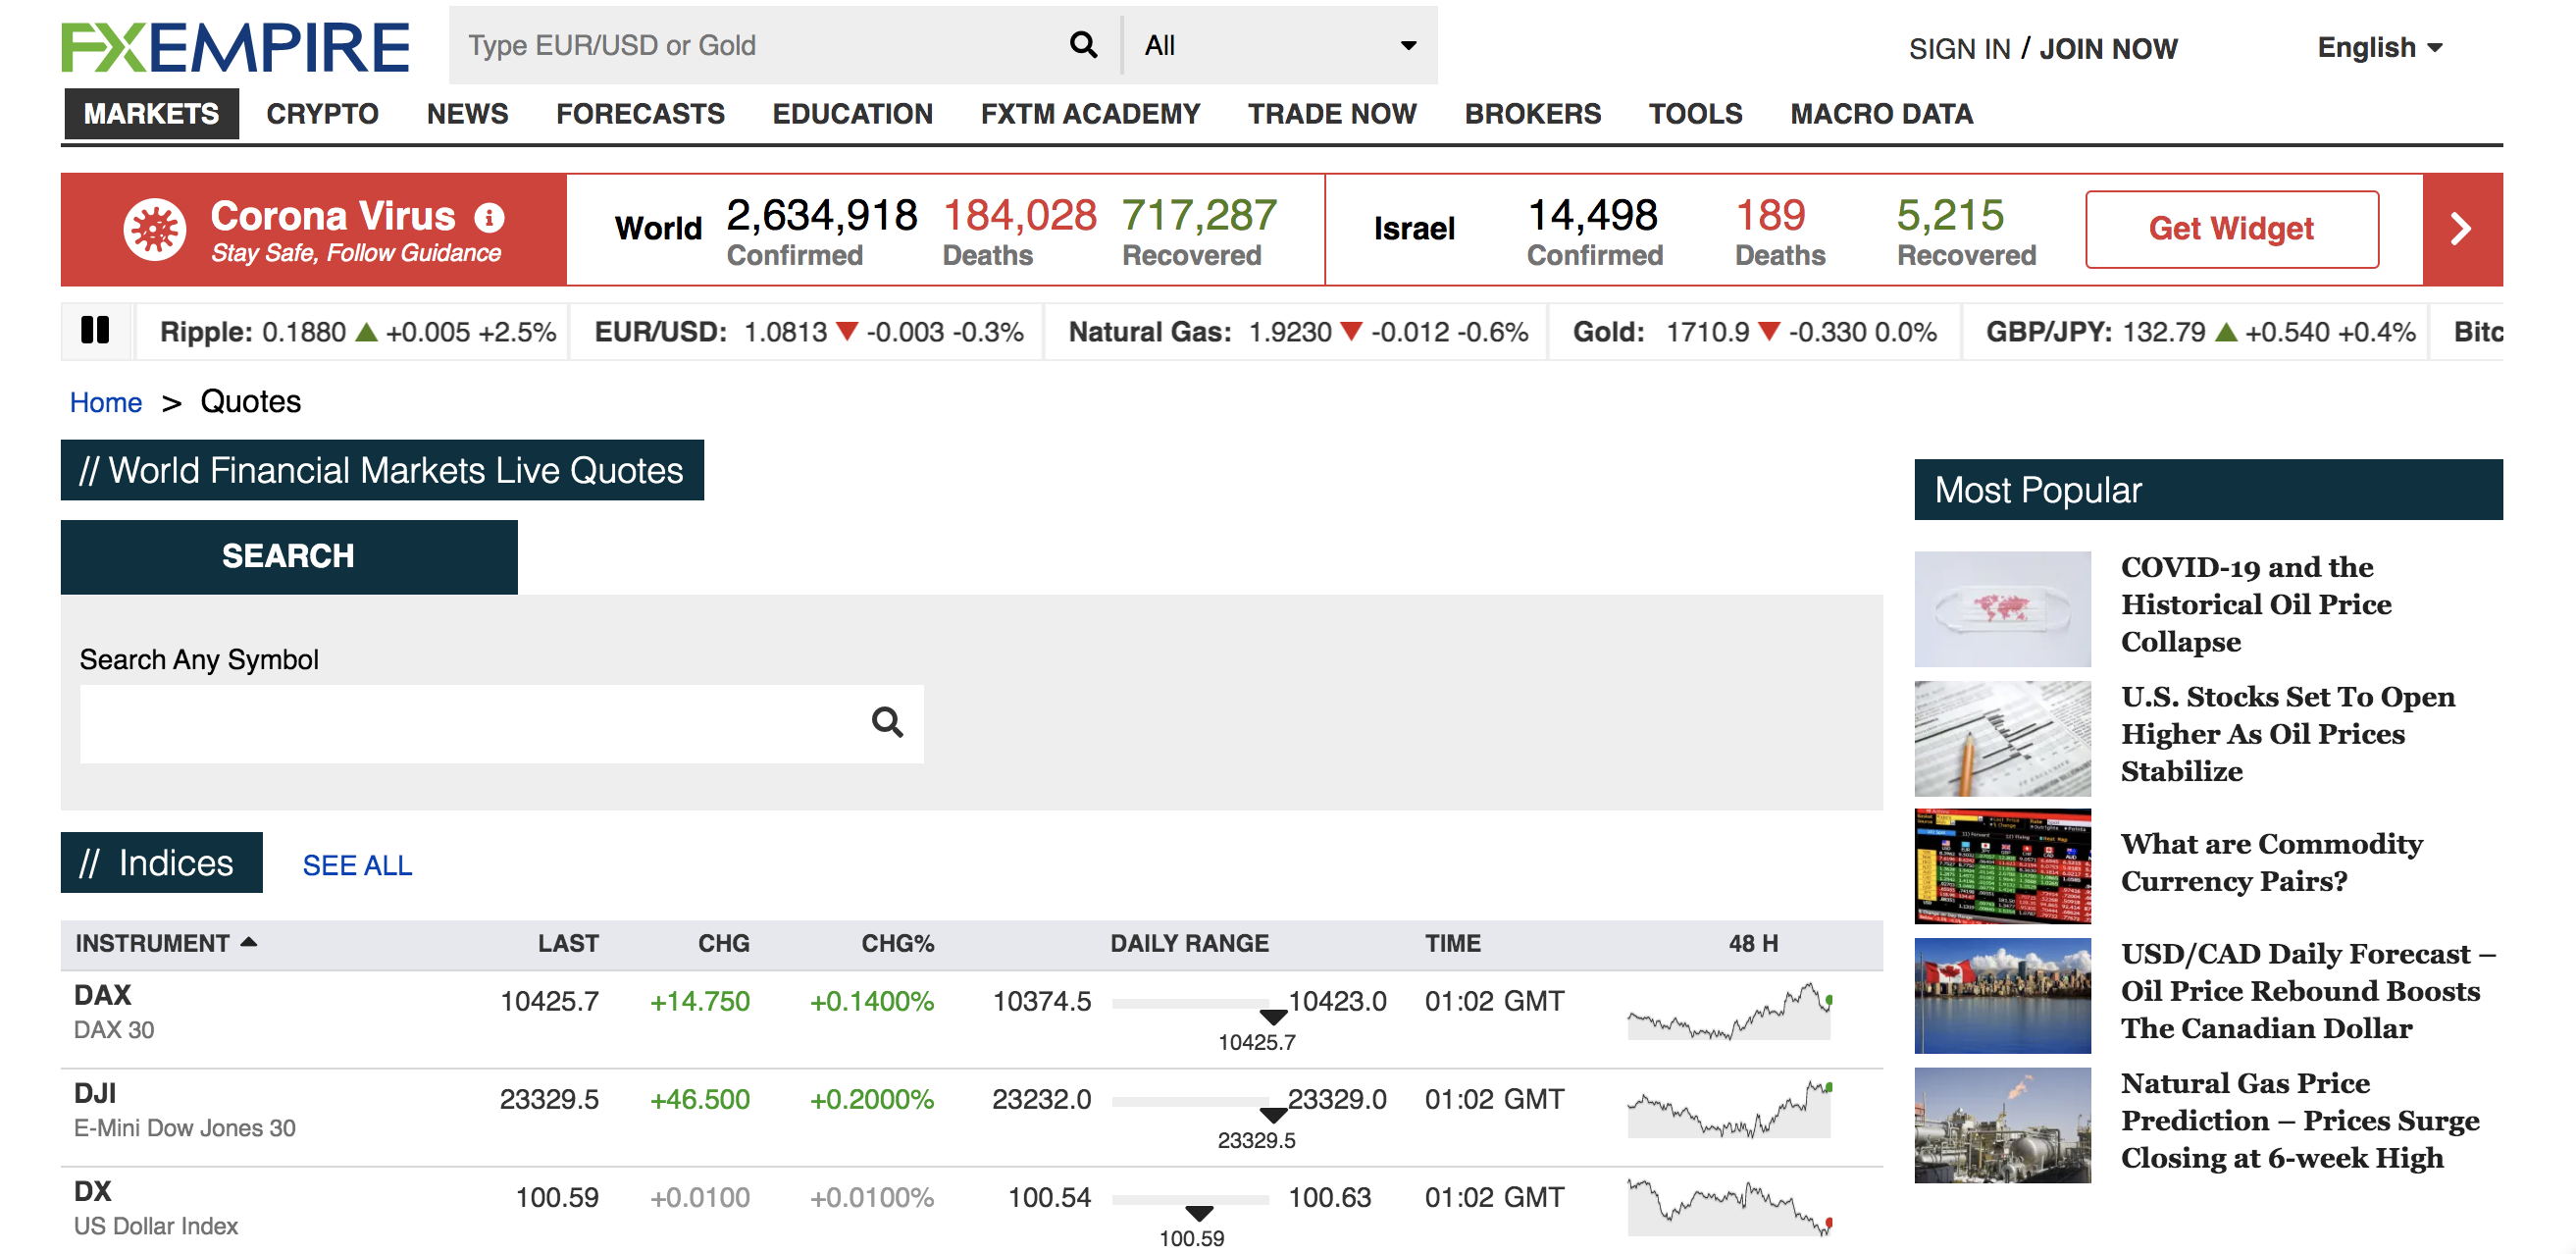Image resolution: width=2576 pixels, height=1254 pixels.
Task: Click the Gold ticker item
Action: (x=1754, y=332)
